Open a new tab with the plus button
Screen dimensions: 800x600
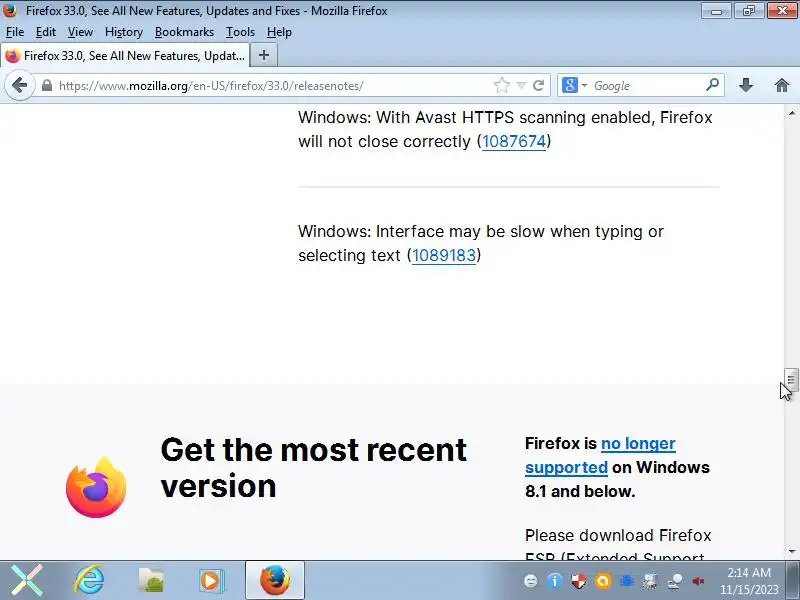pos(264,55)
